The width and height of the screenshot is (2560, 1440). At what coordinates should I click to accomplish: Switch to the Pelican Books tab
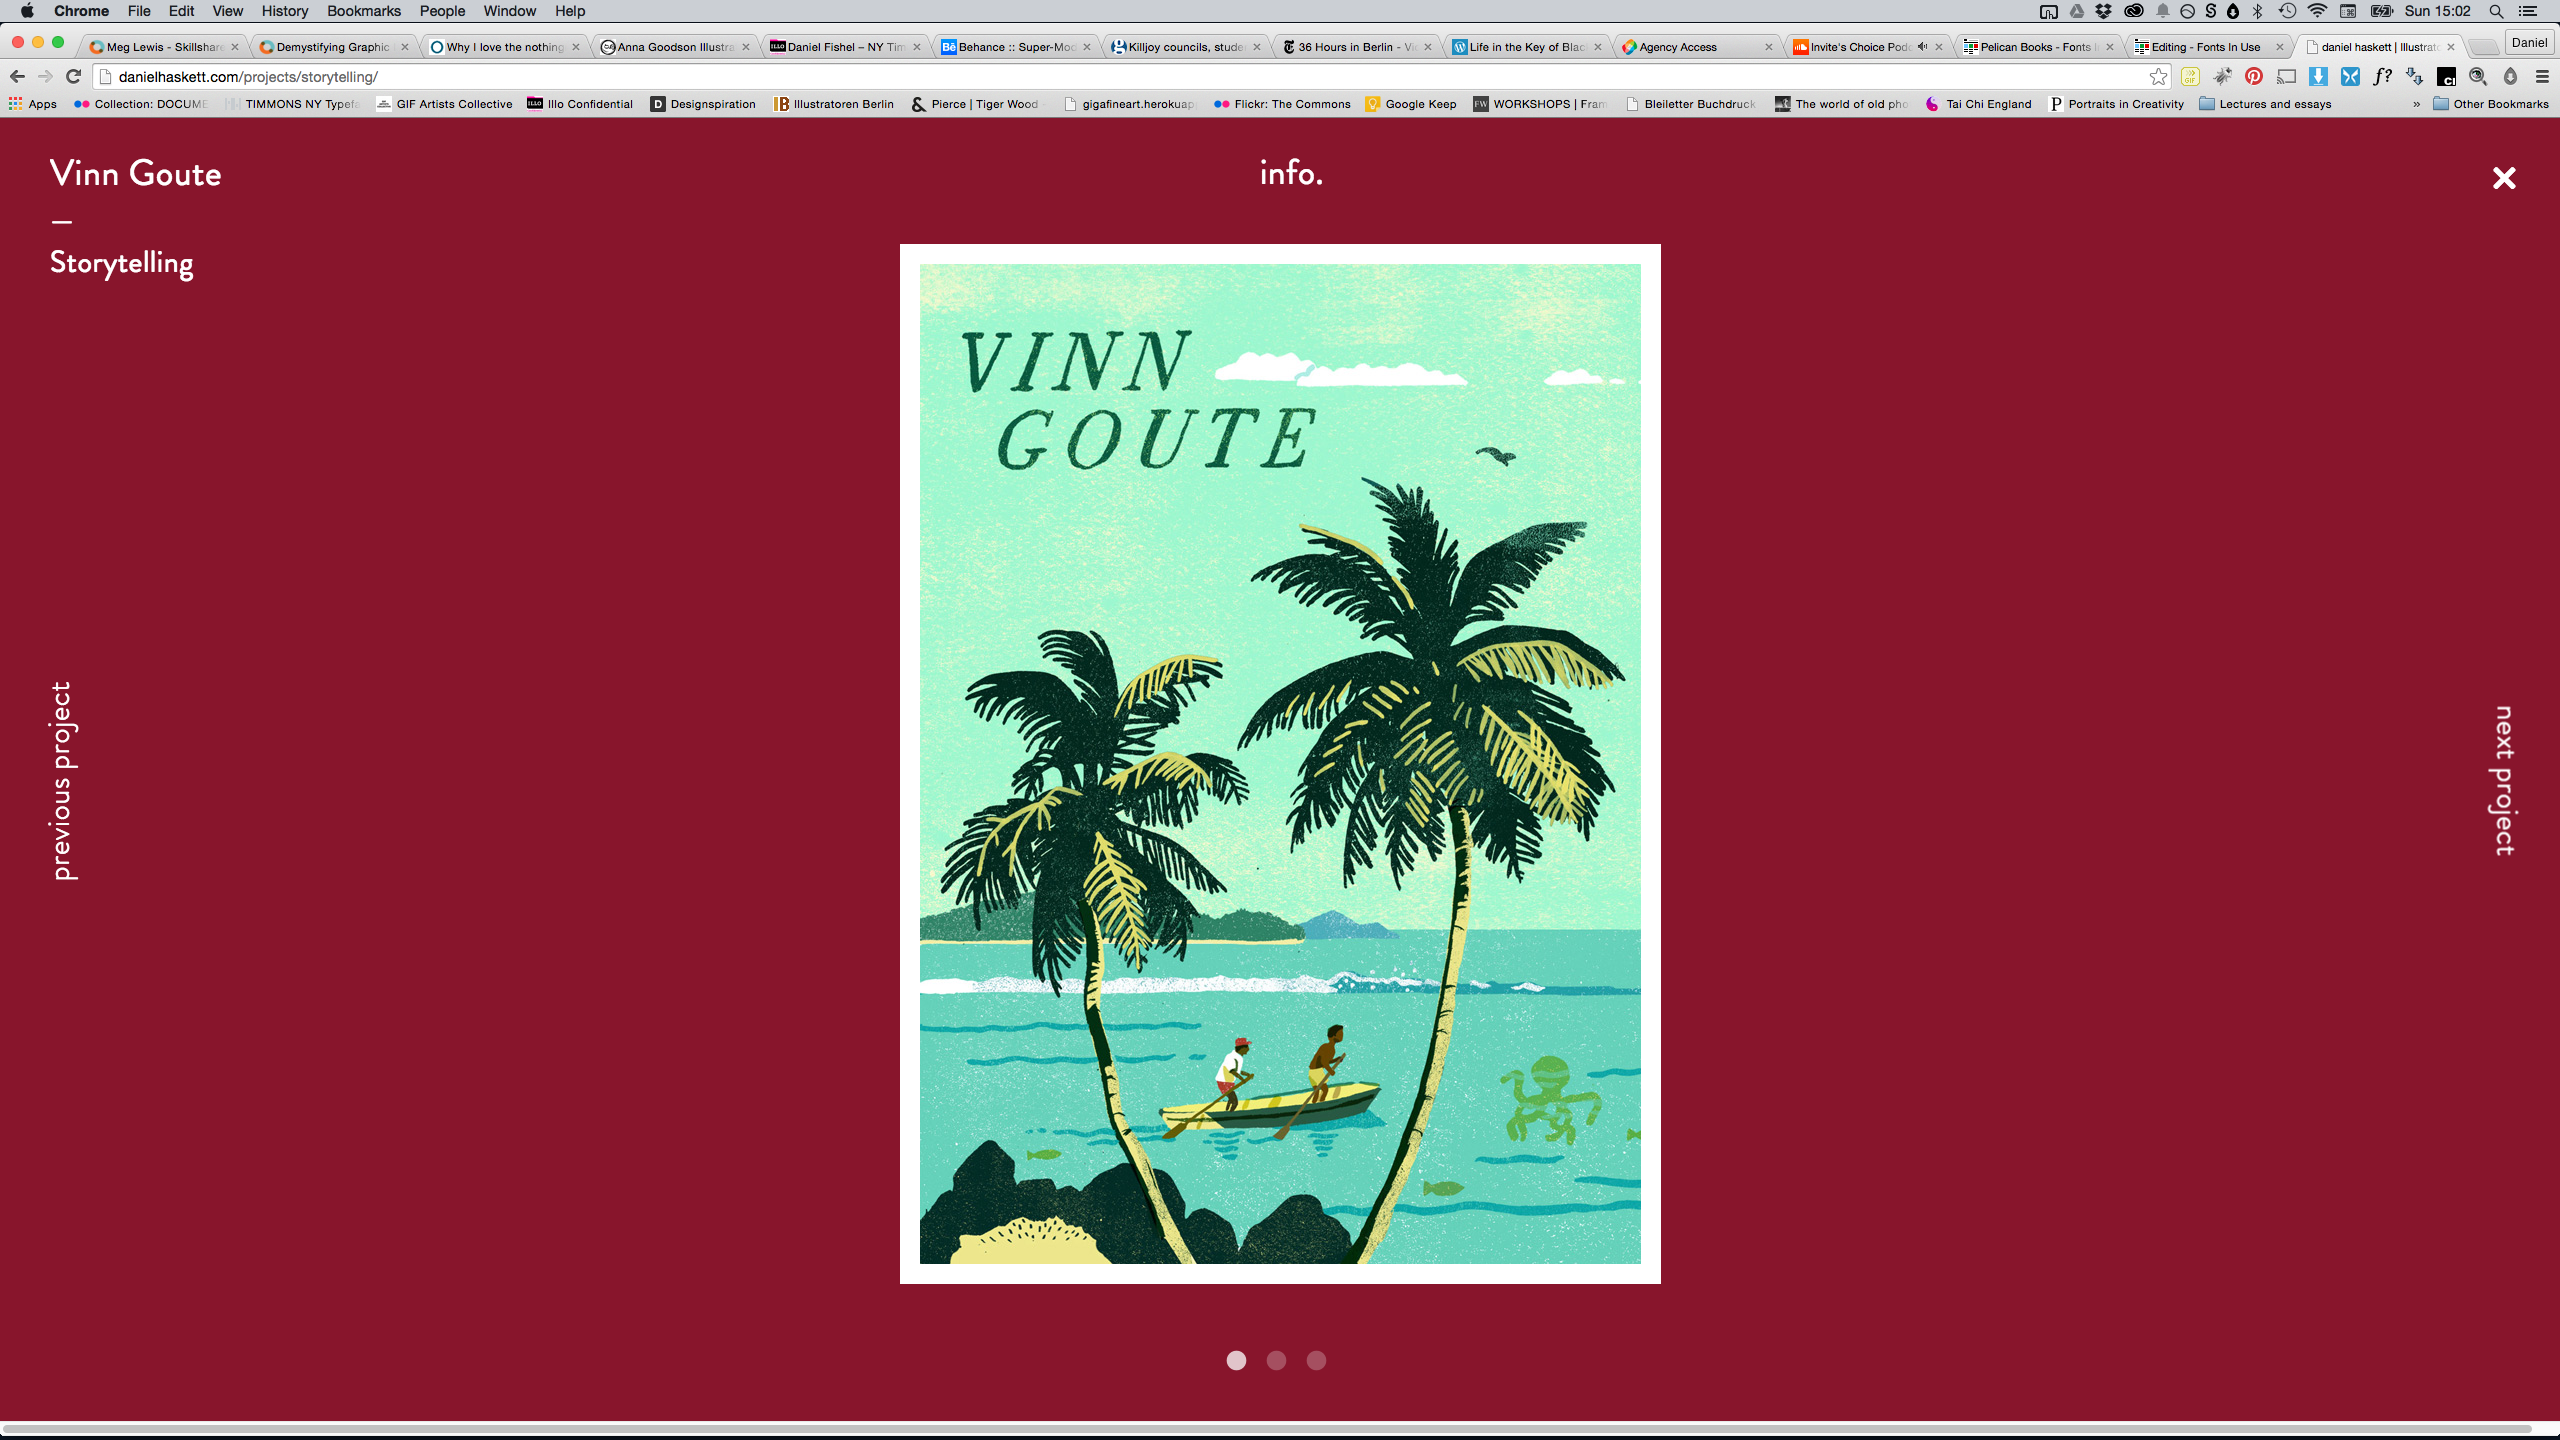pyautogui.click(x=2034, y=46)
